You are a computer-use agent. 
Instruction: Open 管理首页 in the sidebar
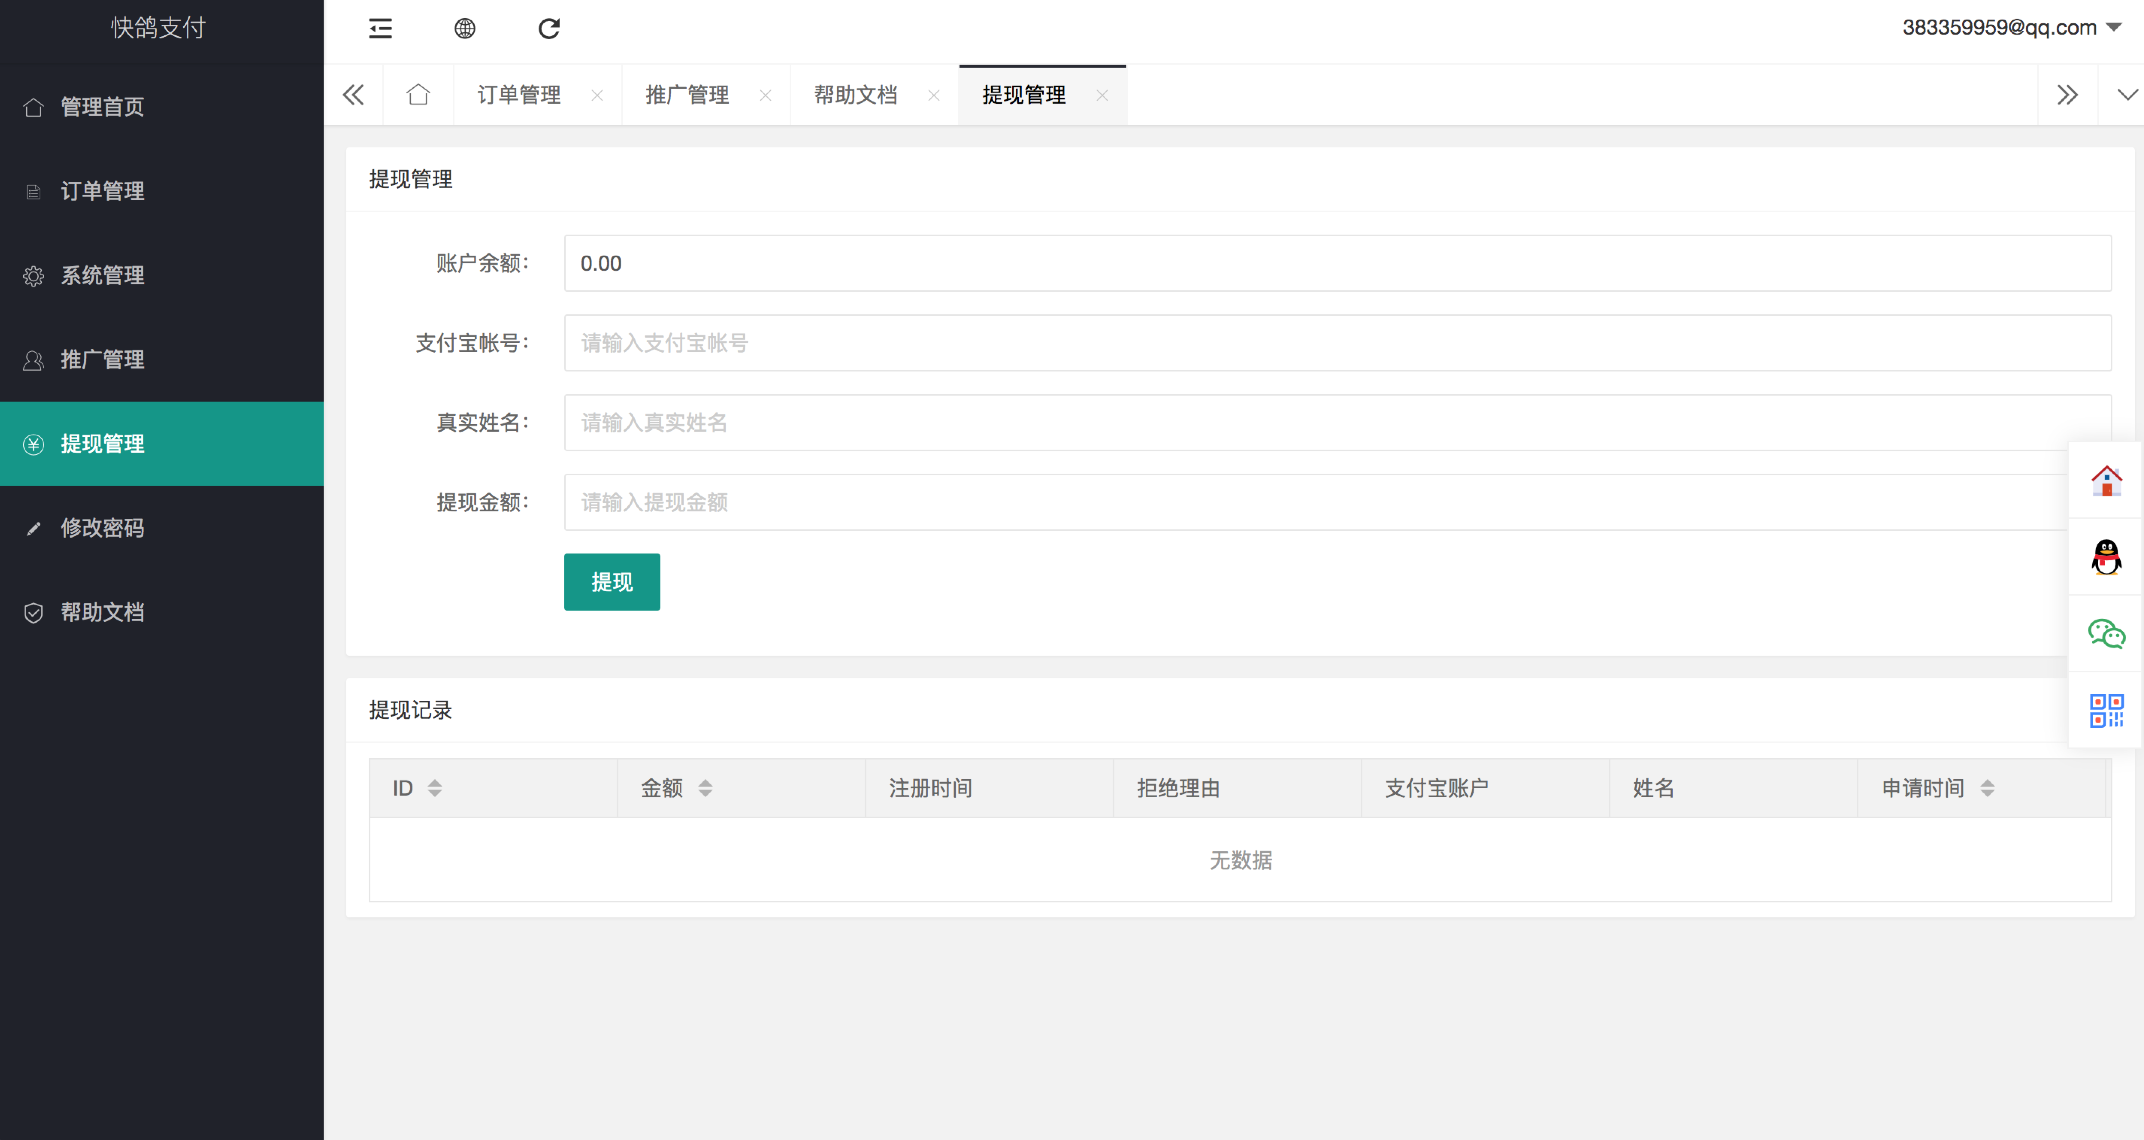(162, 107)
